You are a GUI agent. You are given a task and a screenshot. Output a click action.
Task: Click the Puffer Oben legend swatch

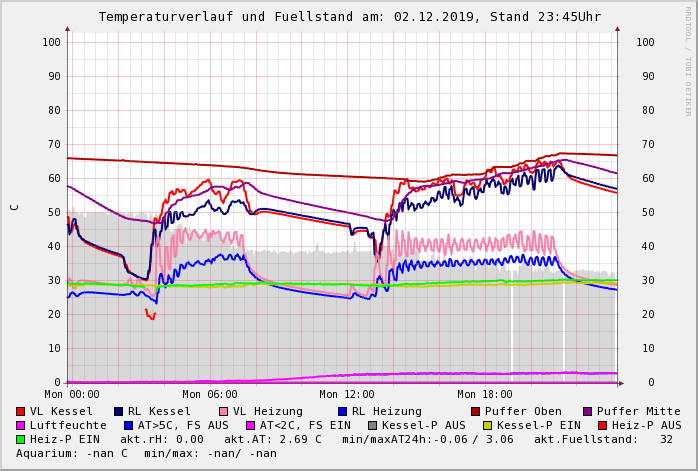(476, 411)
